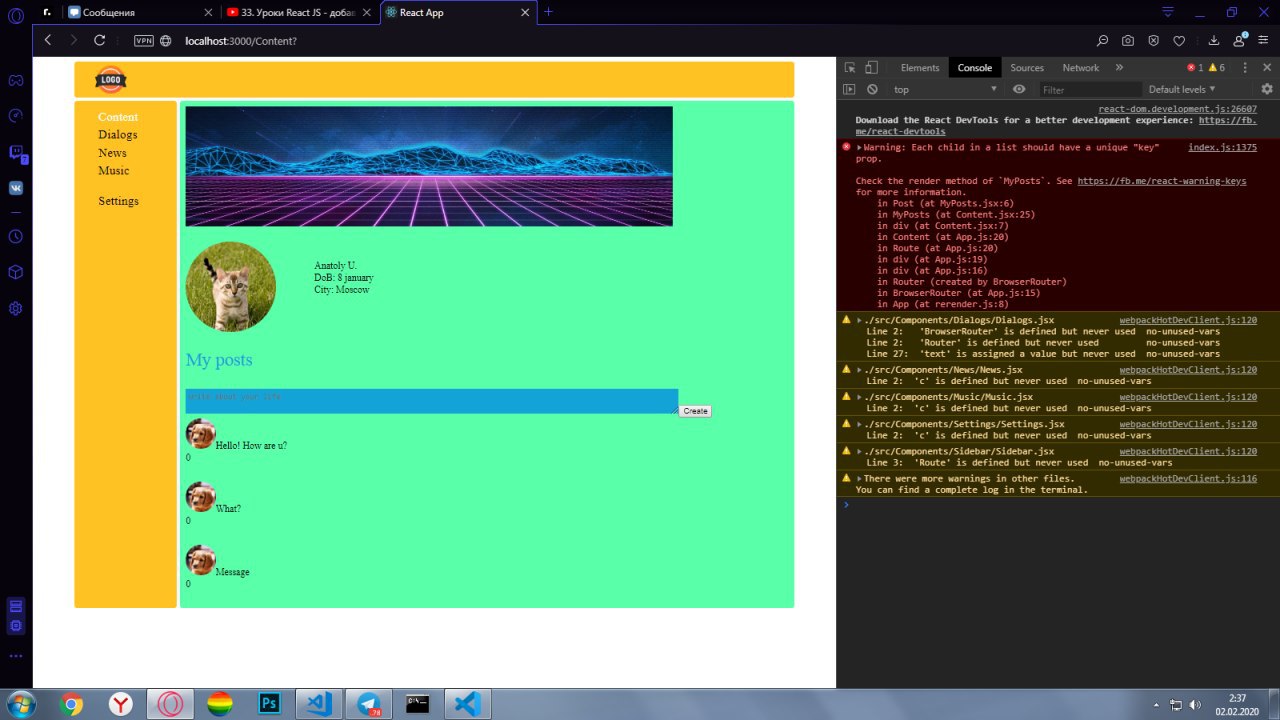
Task: Click the react-warning-keys link in console
Action: click(1162, 181)
